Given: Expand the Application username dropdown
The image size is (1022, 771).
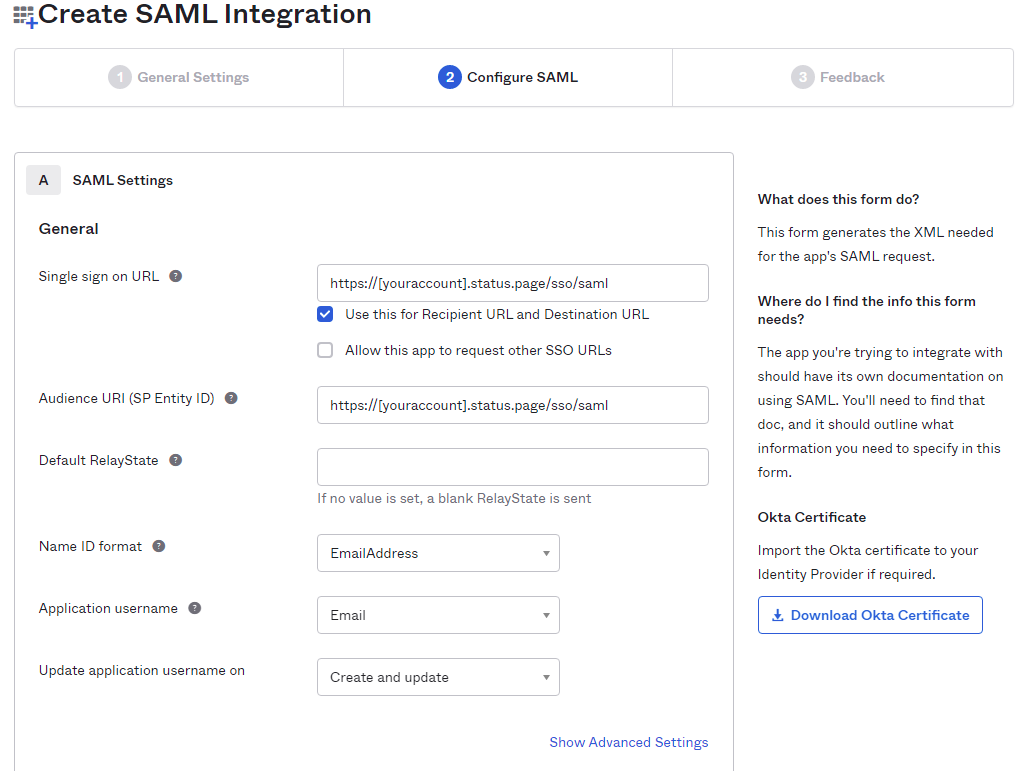Looking at the screenshot, I should coord(438,615).
